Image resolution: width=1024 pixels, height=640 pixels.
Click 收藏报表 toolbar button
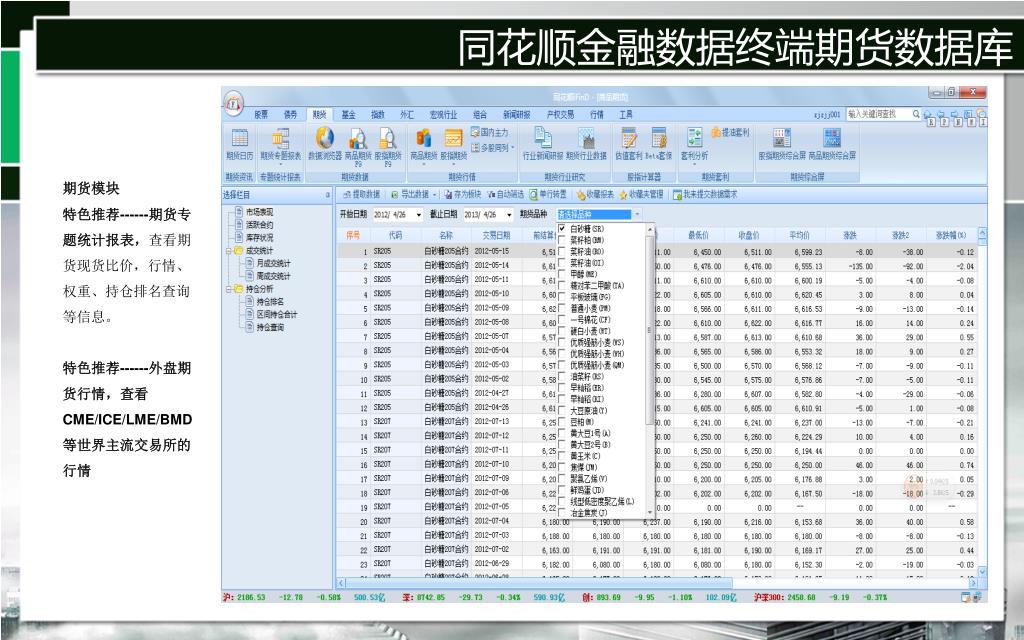click(x=595, y=195)
